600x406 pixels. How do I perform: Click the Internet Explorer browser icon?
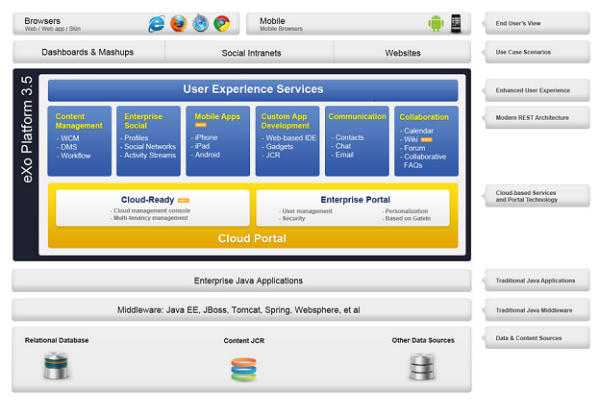tap(156, 24)
